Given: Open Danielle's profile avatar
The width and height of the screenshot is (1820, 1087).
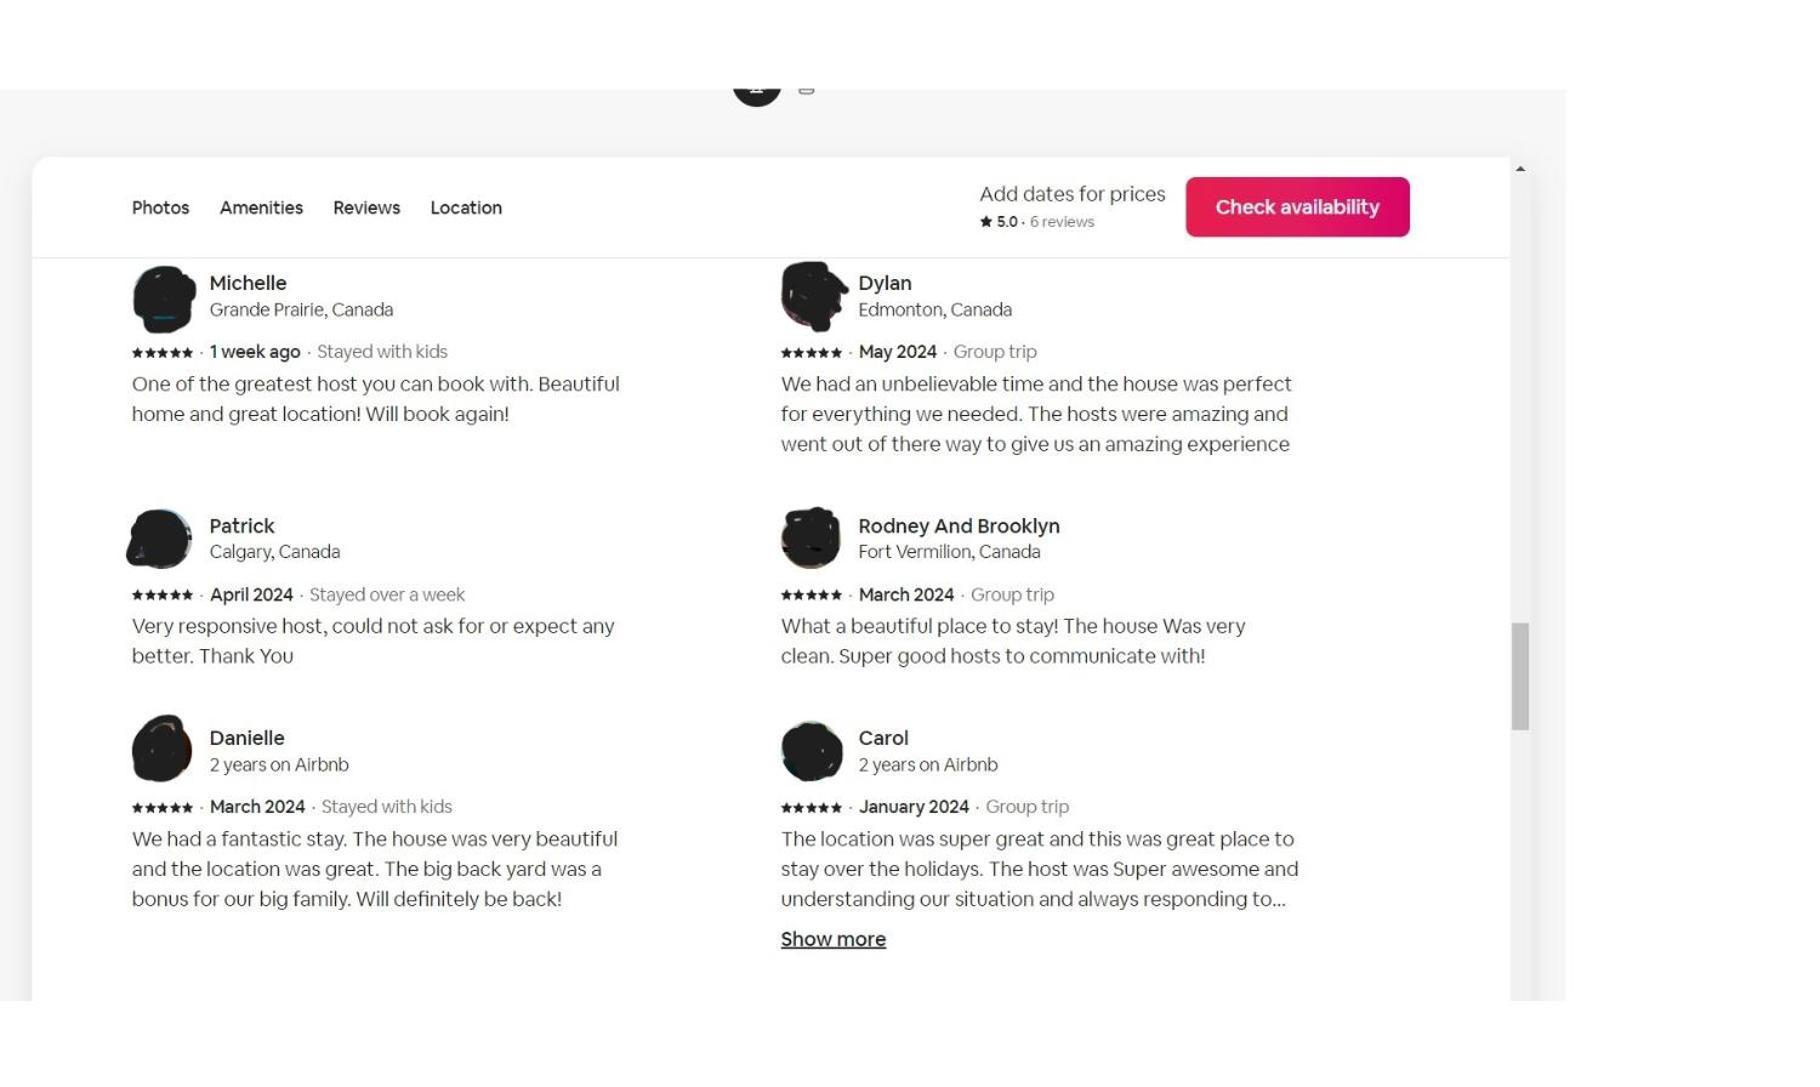Looking at the screenshot, I should (162, 749).
